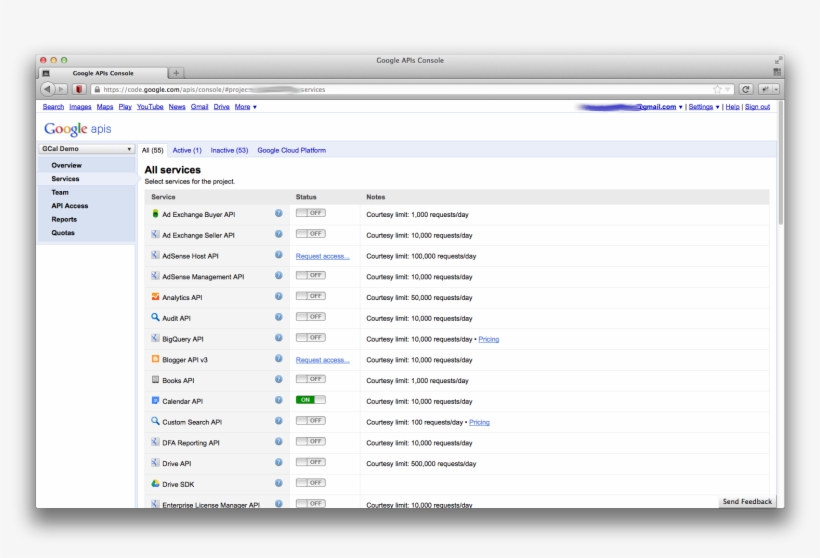Click Request access for AdSense Host API
The height and width of the screenshot is (558, 820).
tap(322, 256)
